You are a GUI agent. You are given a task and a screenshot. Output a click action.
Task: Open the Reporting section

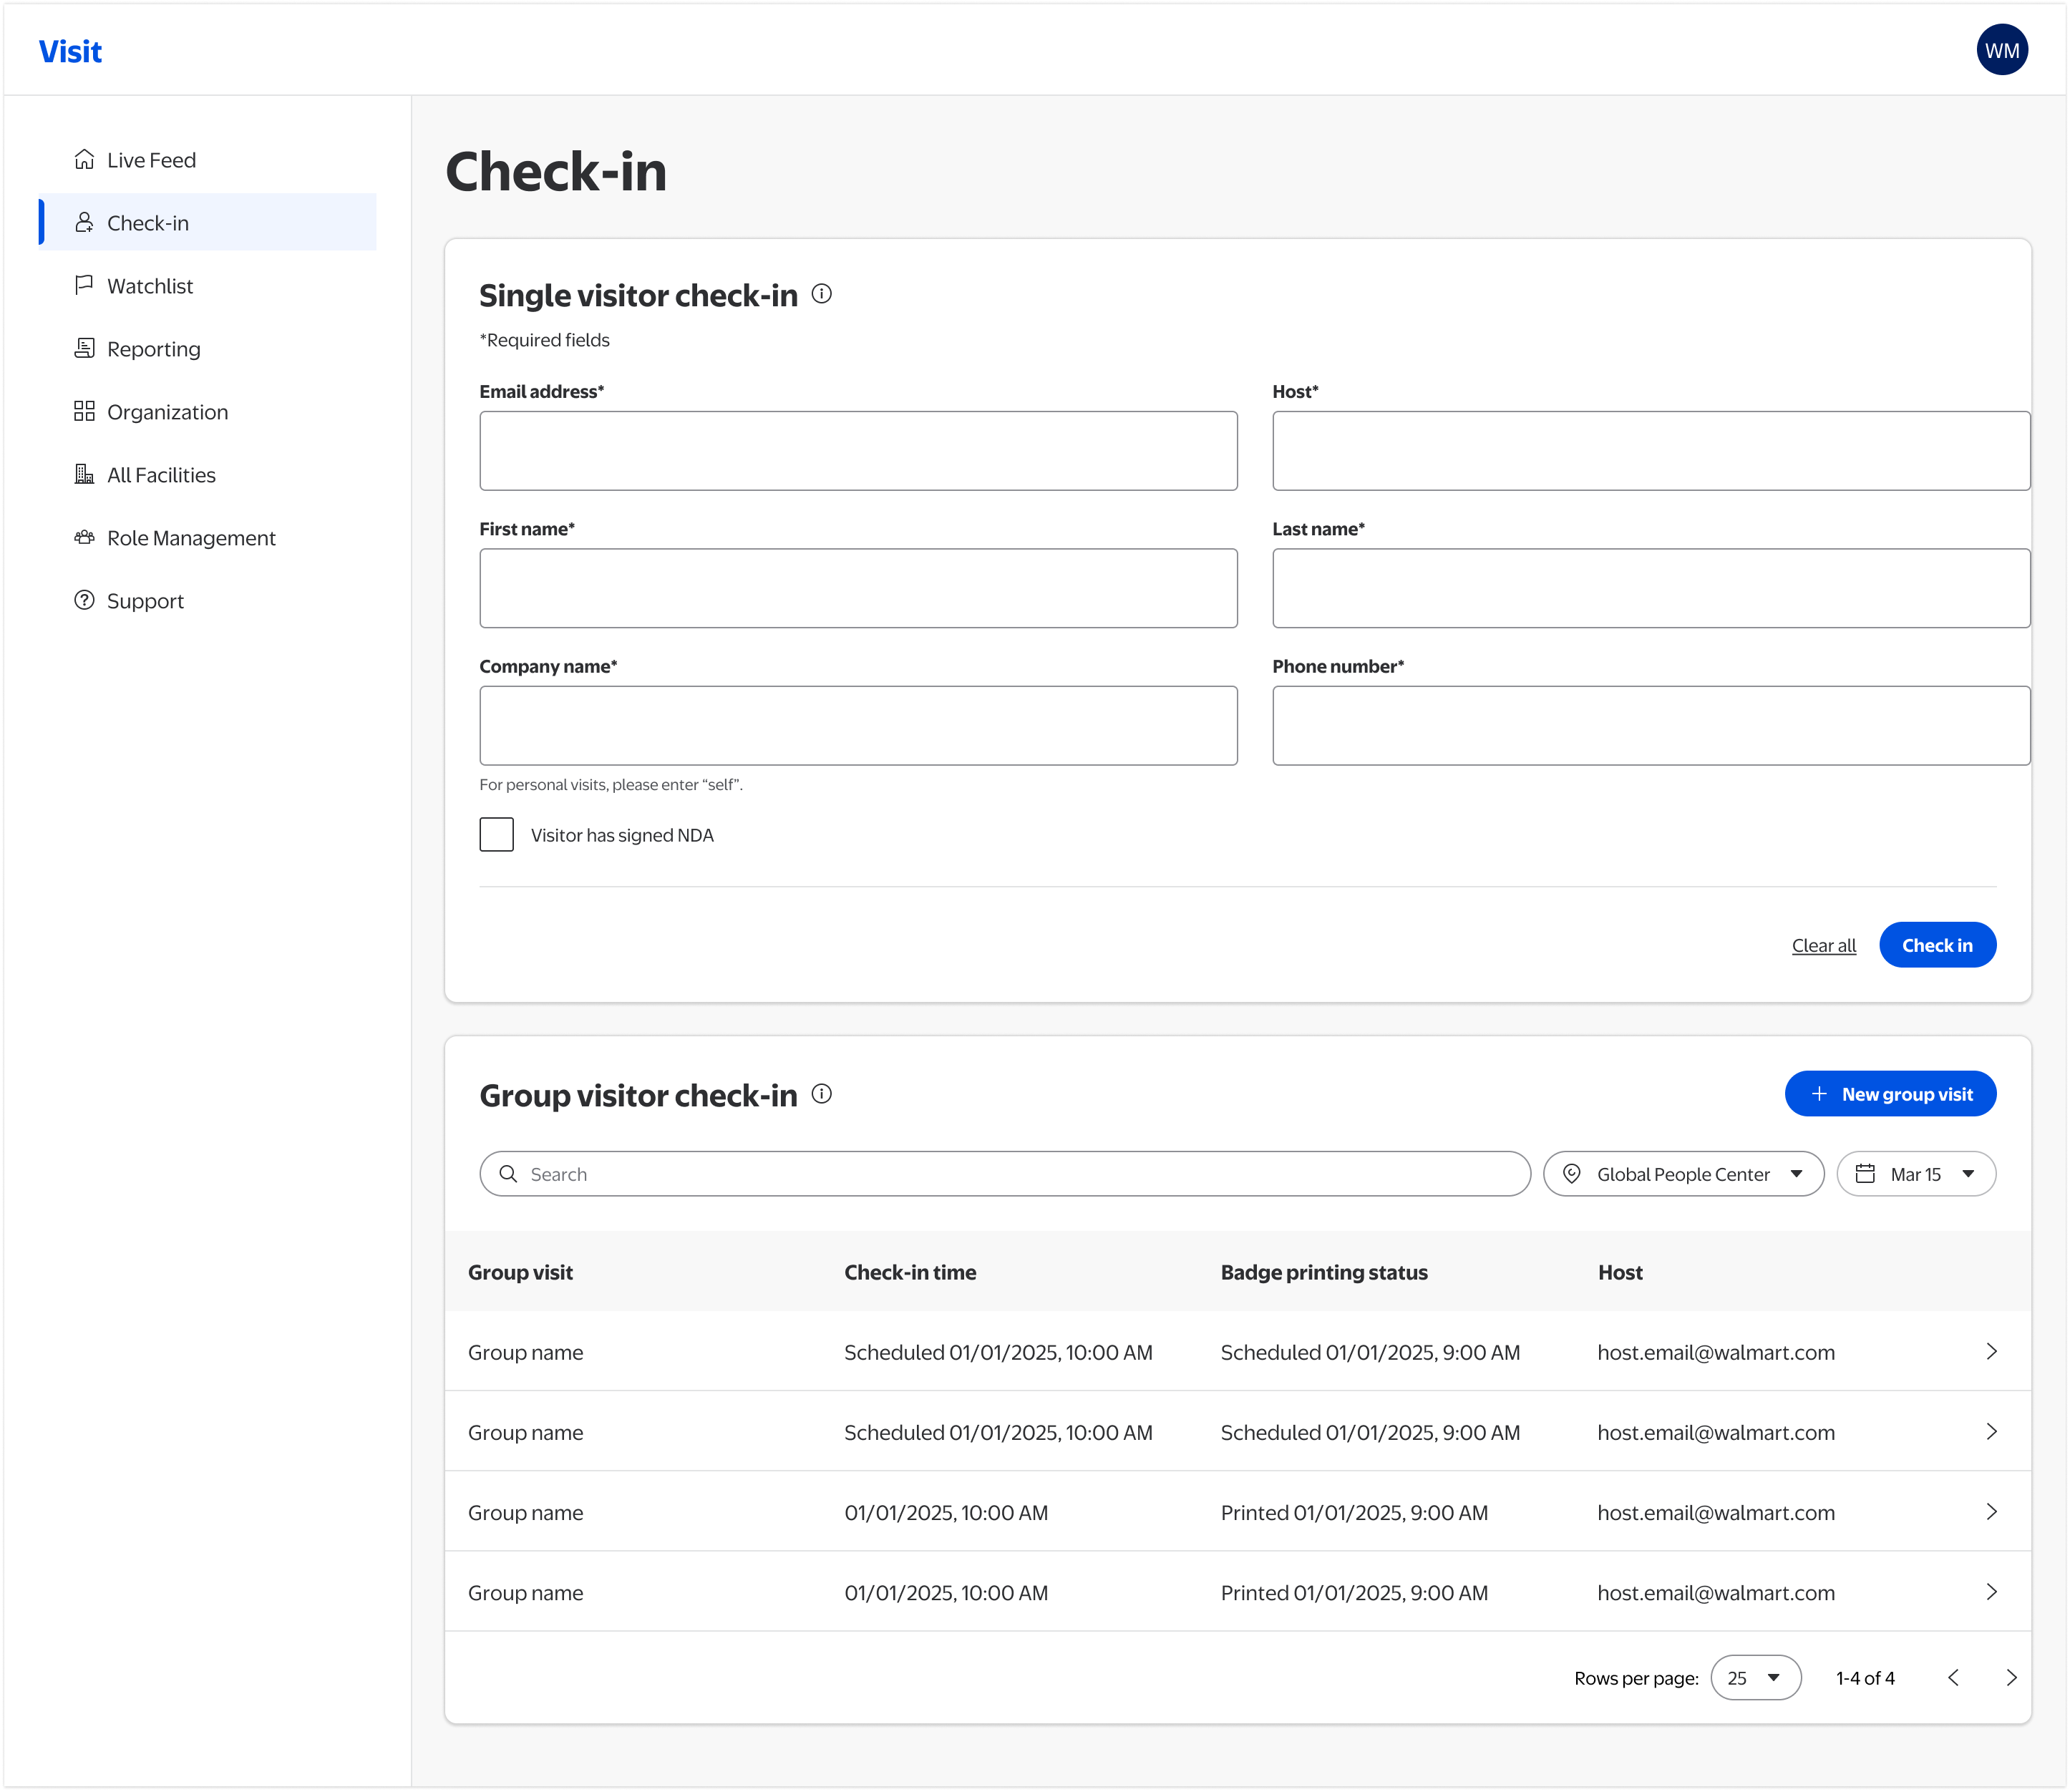[207, 349]
